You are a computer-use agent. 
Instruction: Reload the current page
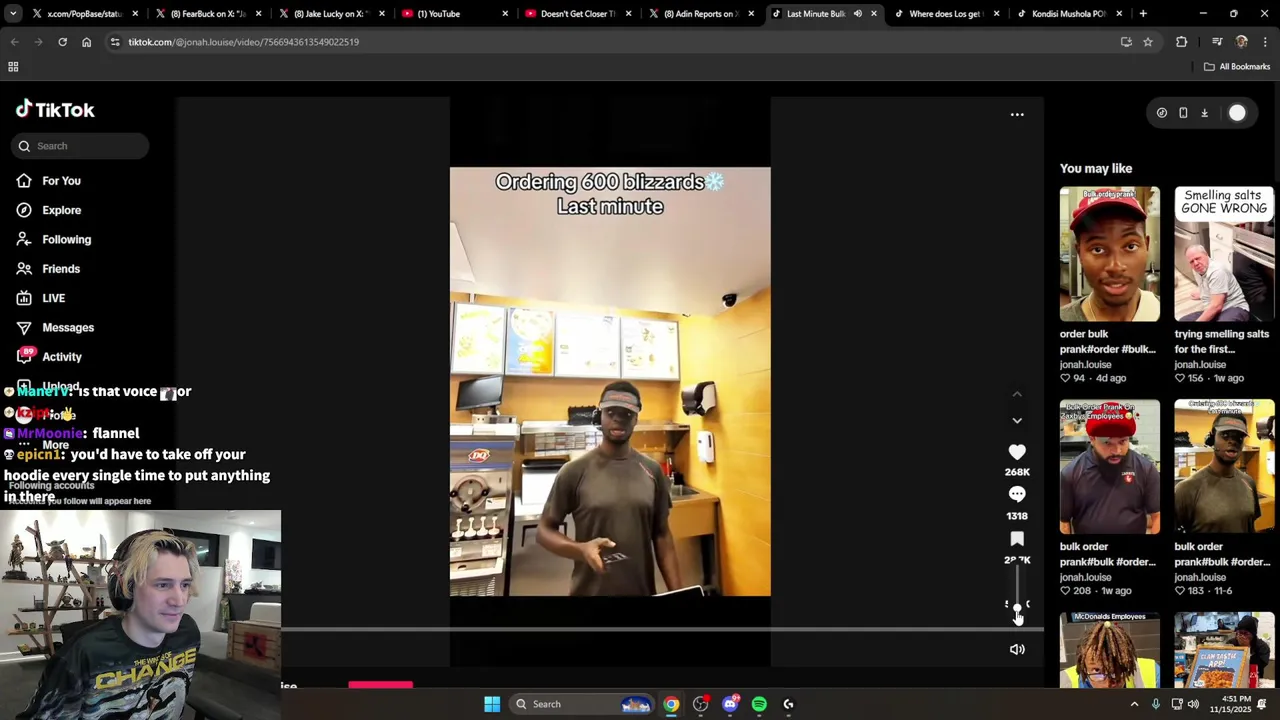click(x=62, y=42)
